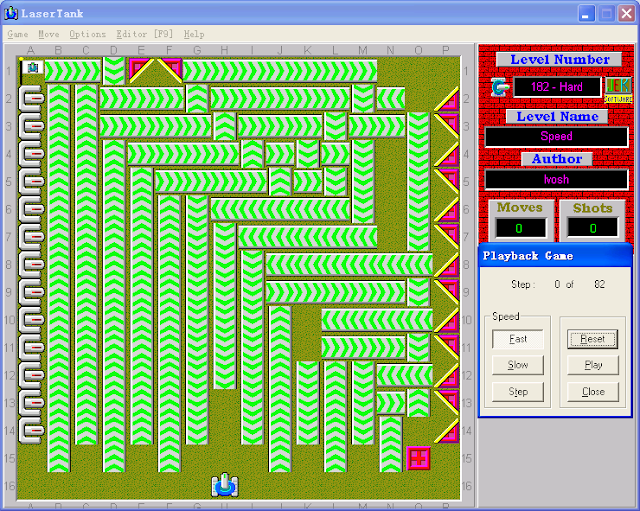The image size is (640, 511).
Task: Click the level name 'Speed'
Action: click(556, 136)
